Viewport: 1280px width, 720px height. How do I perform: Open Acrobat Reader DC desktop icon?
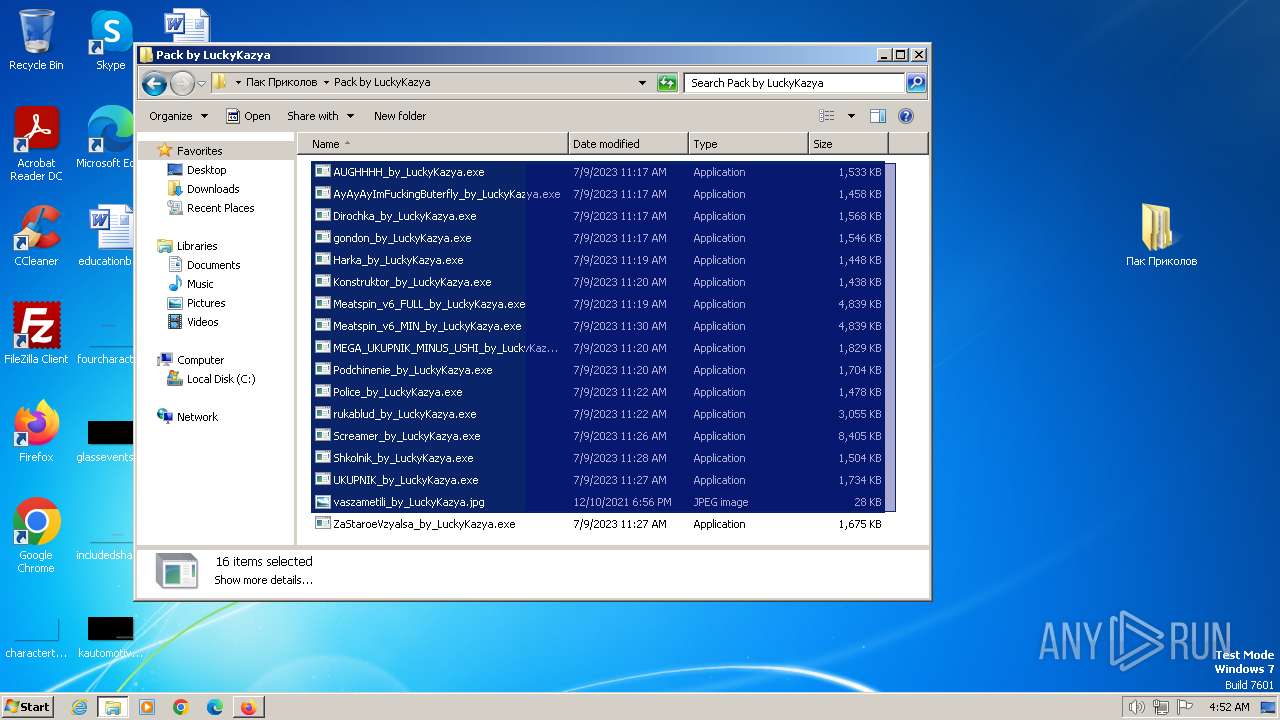tap(36, 144)
